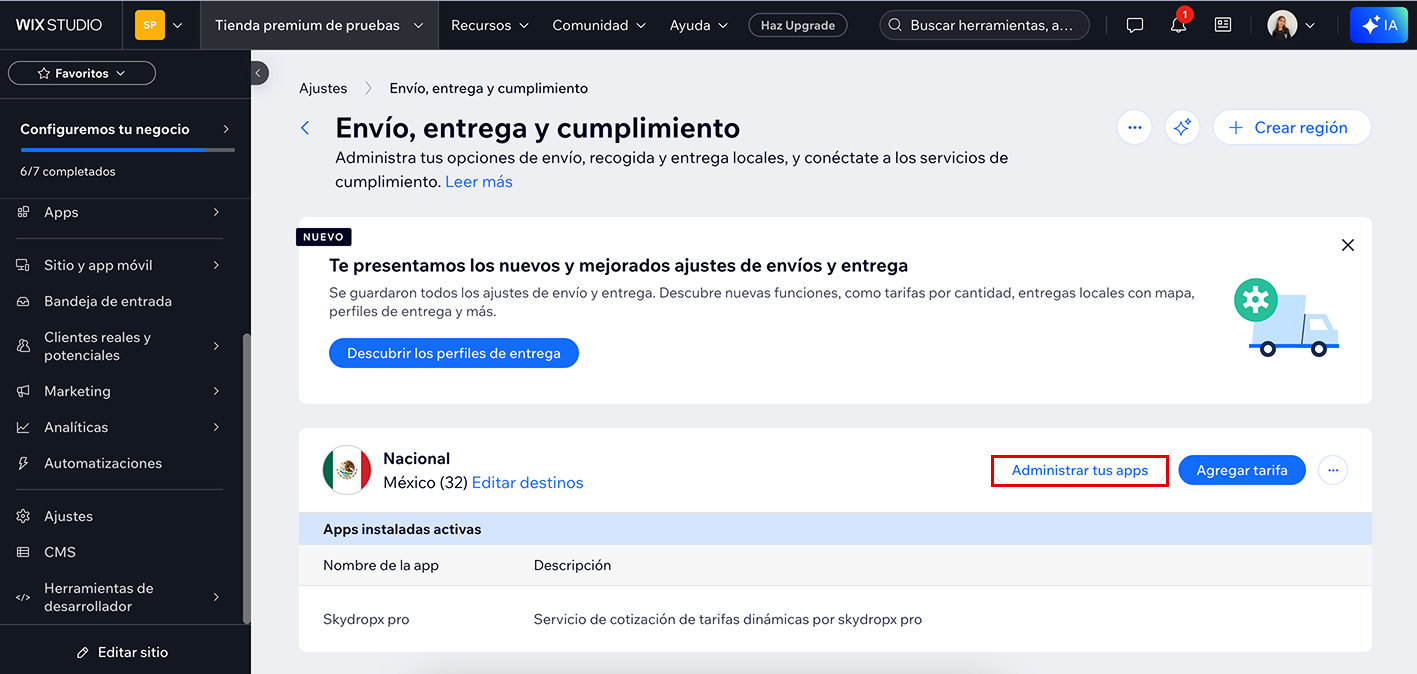Click the Wix Studio logo
The height and width of the screenshot is (674, 1417).
(x=59, y=25)
